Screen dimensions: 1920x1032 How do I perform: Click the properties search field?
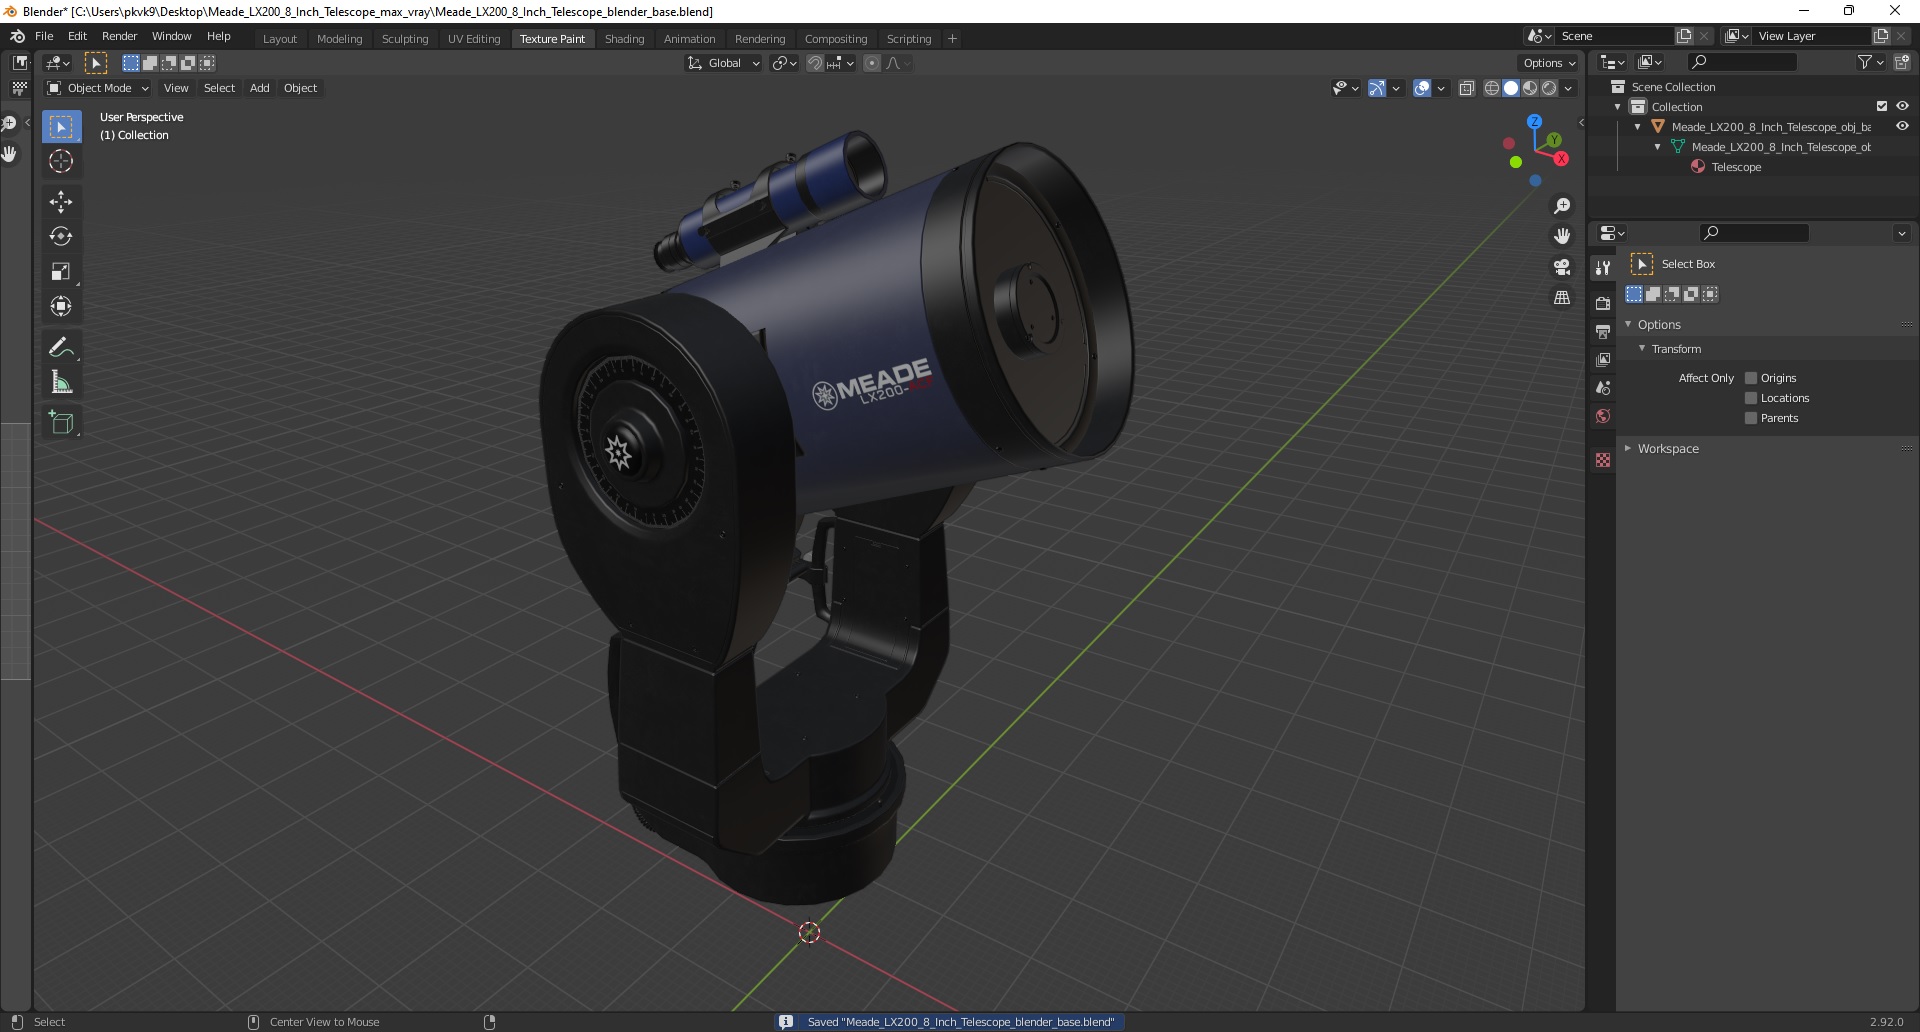[1754, 233]
